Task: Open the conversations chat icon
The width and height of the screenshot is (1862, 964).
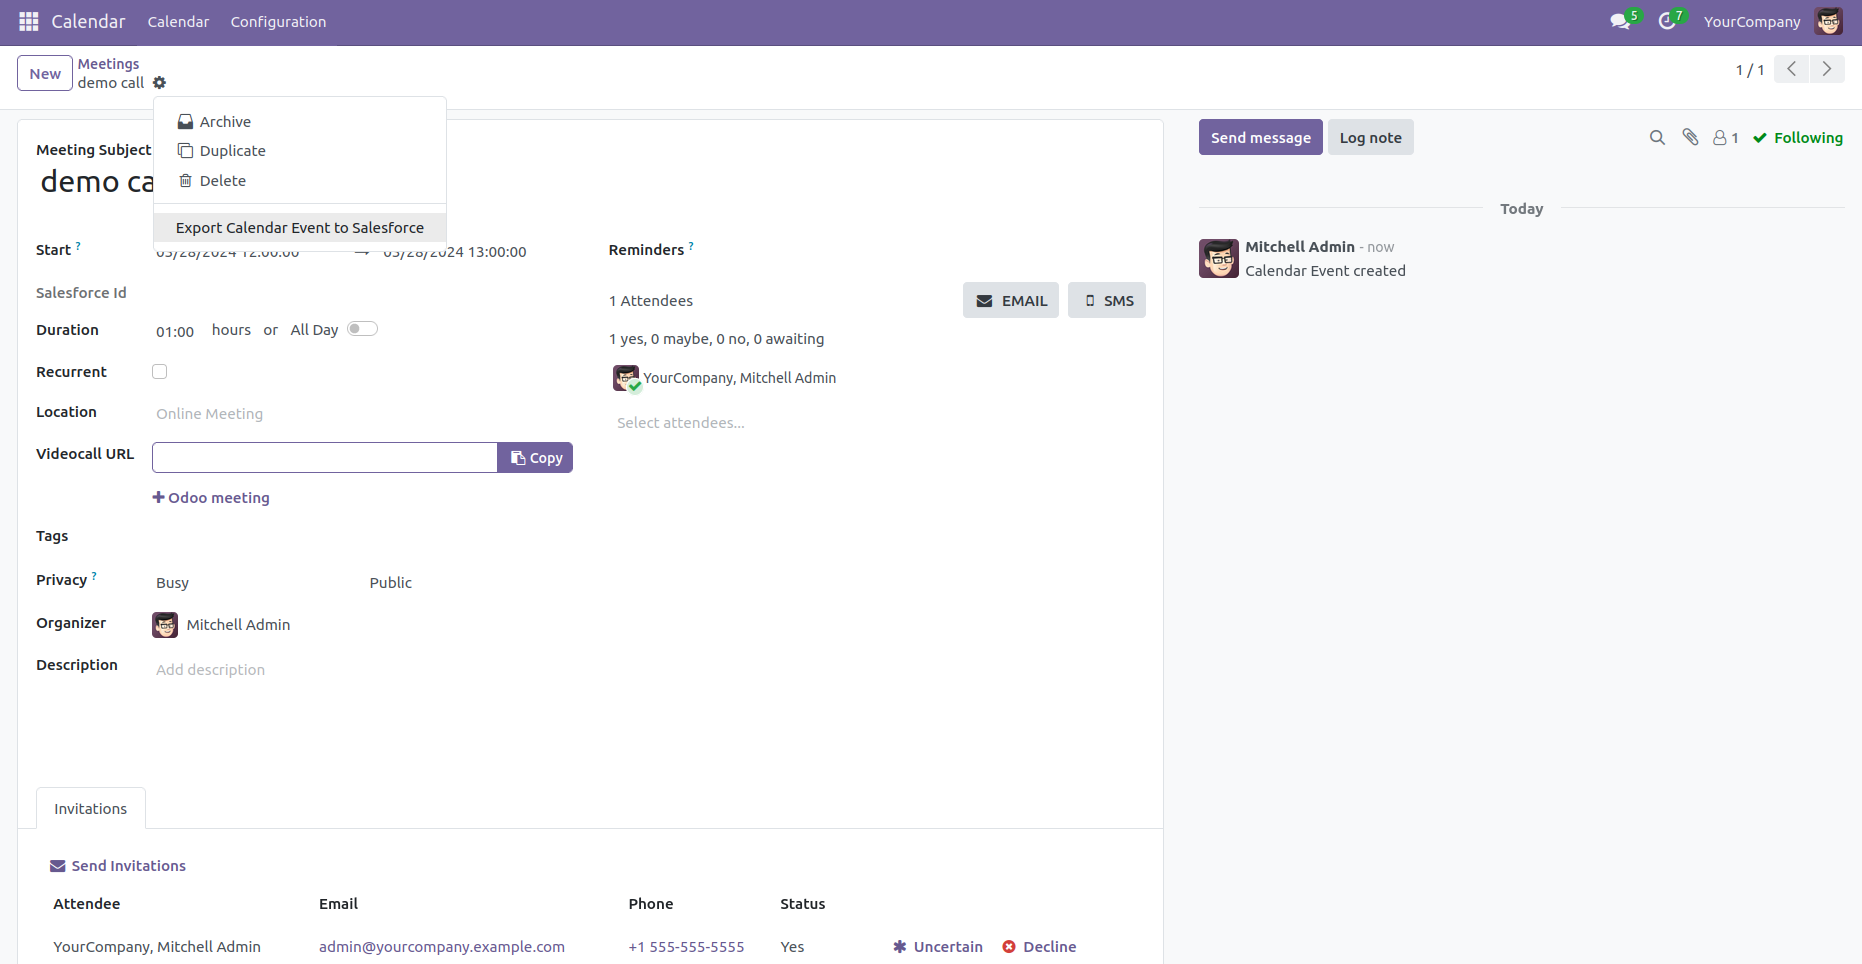Action: click(x=1620, y=21)
